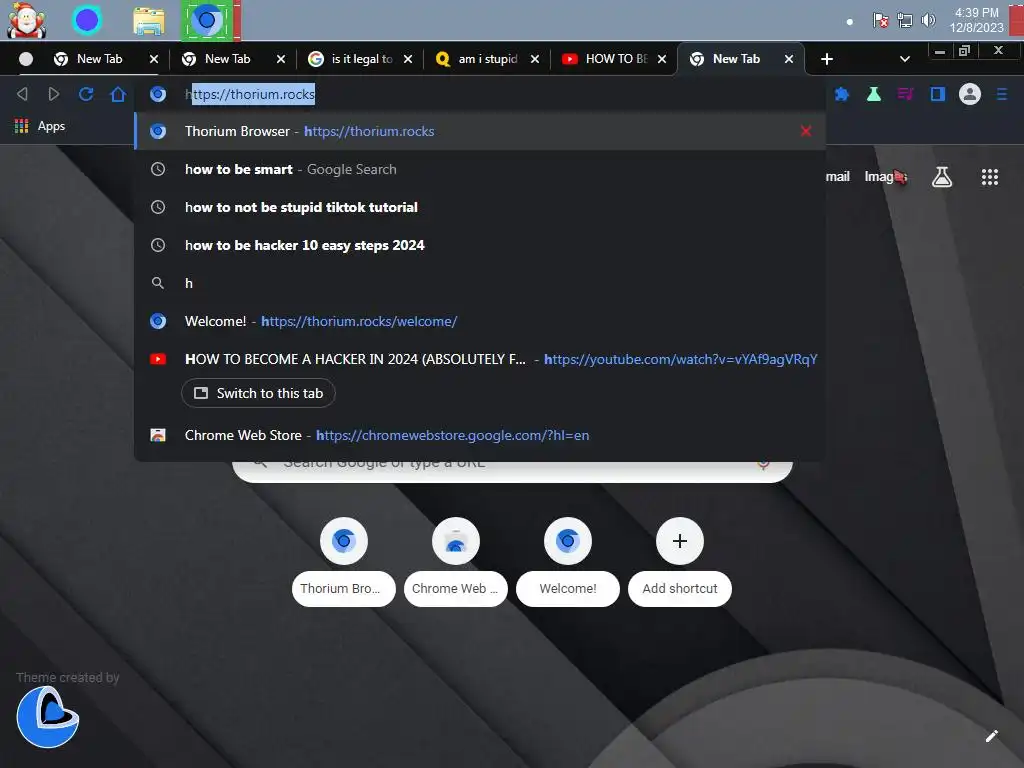Click the 'Switch to this tab' button
1024x768 pixels.
pos(258,393)
